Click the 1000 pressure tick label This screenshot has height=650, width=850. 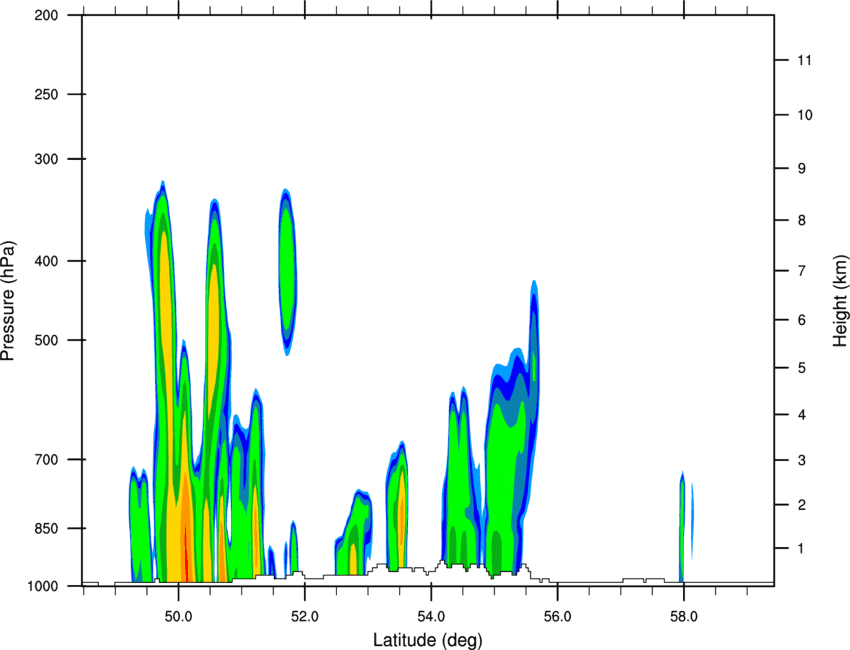click(x=43, y=586)
